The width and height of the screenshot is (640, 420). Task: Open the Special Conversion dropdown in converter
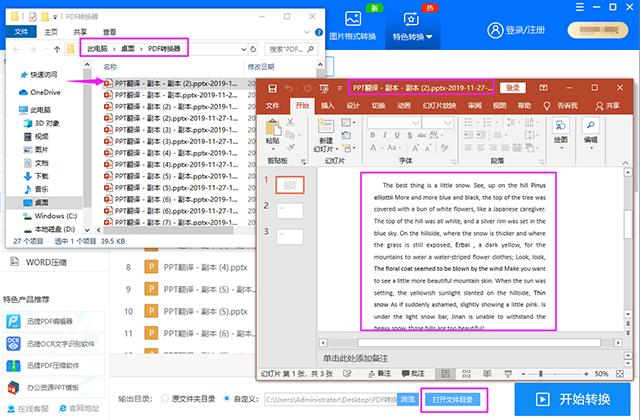[x=412, y=26]
